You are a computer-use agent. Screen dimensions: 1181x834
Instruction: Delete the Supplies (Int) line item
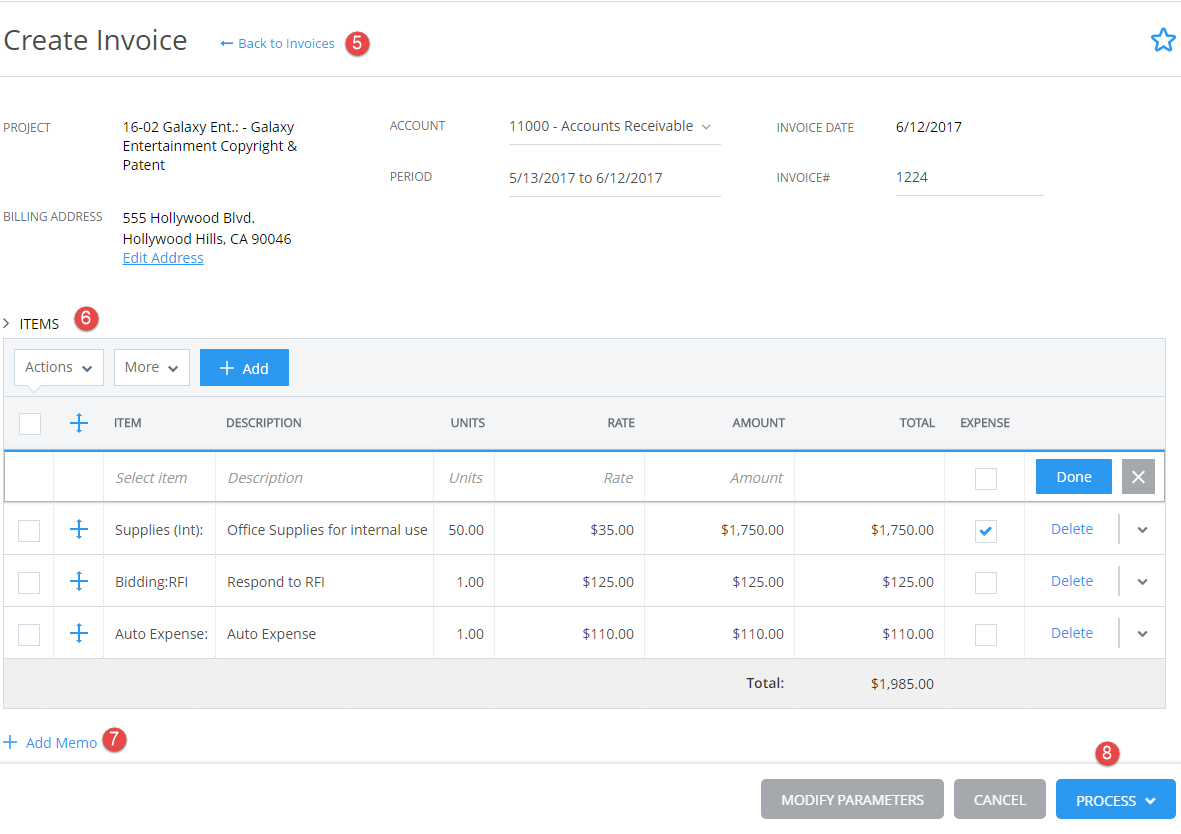click(x=1071, y=529)
